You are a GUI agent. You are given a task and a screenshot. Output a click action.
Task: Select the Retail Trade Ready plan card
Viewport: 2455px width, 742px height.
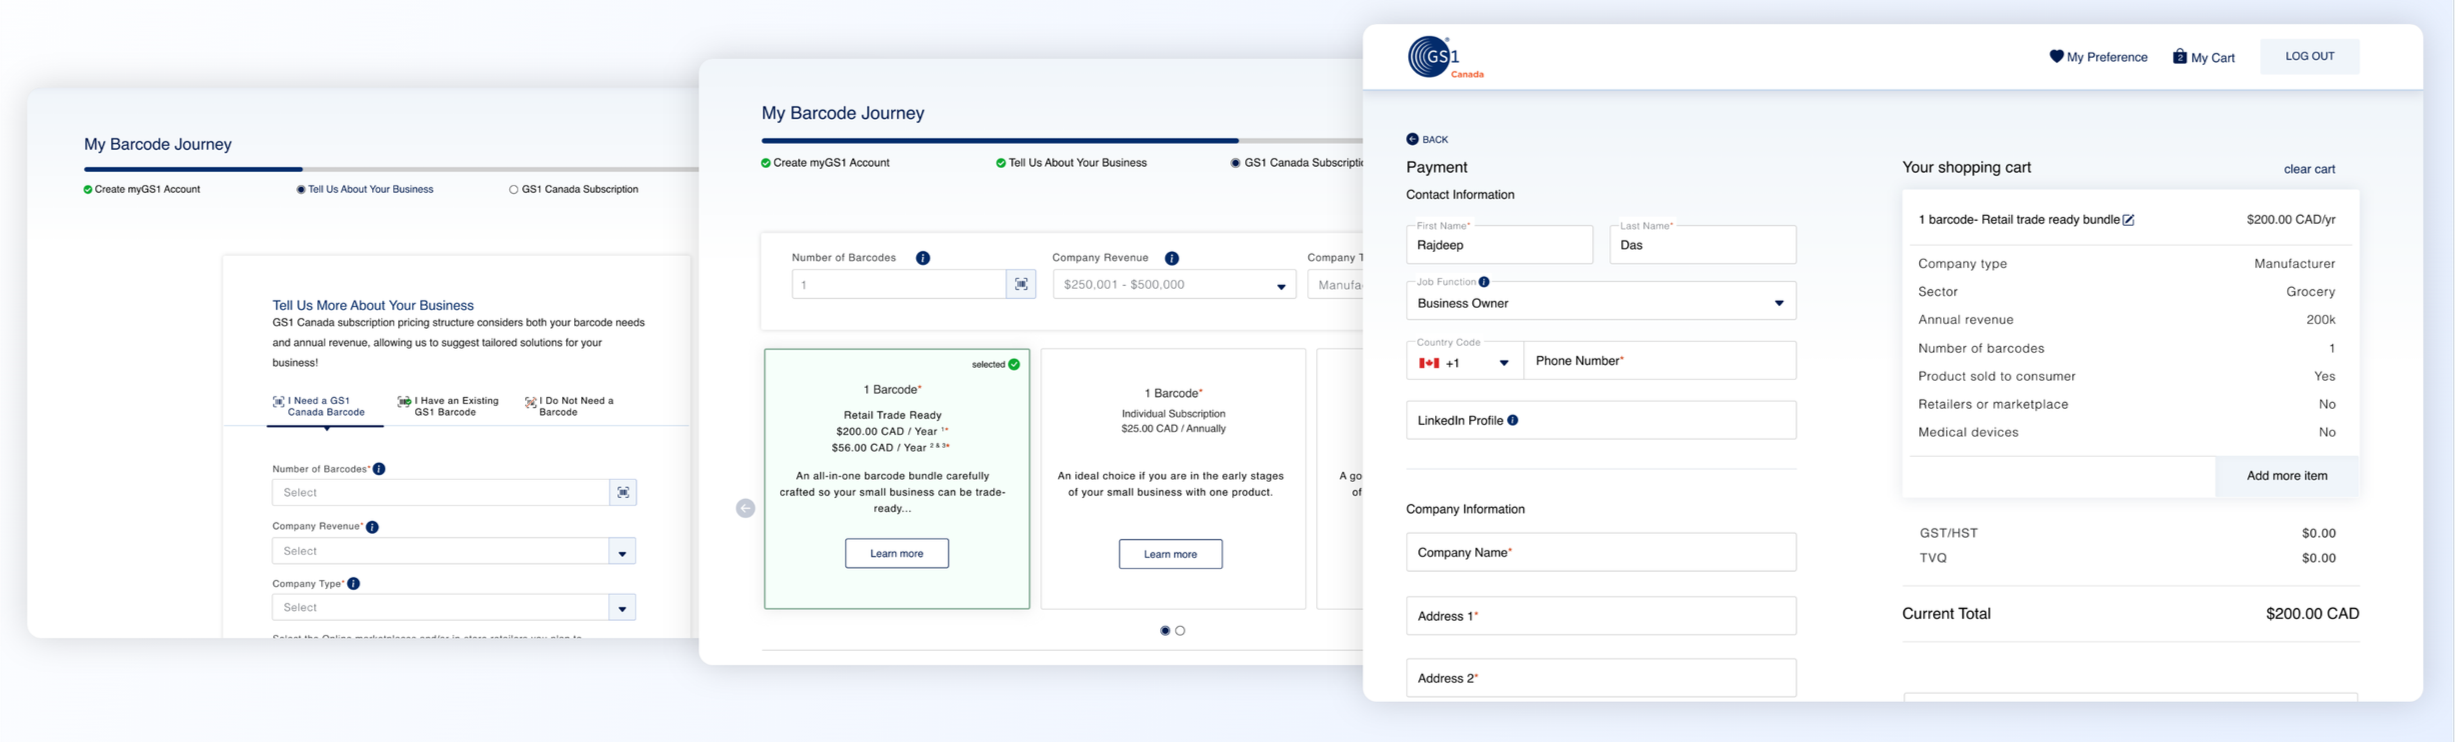pyautogui.click(x=896, y=478)
